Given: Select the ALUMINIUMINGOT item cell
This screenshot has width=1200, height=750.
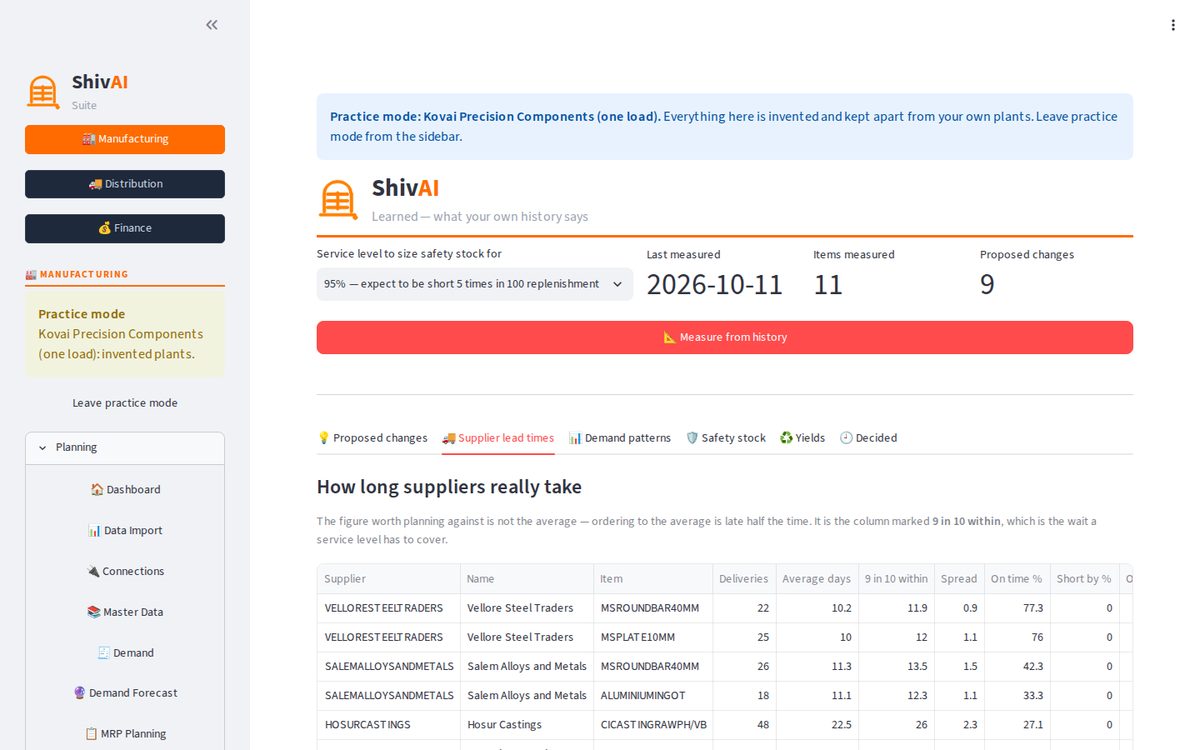Looking at the screenshot, I should [x=653, y=695].
